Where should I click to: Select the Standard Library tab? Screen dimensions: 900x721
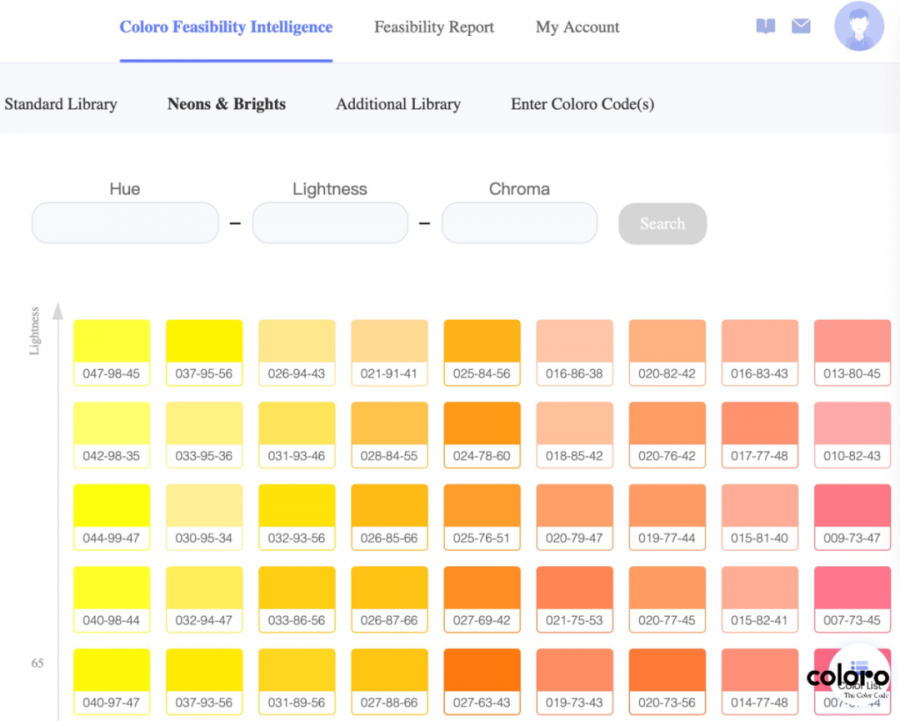[61, 104]
